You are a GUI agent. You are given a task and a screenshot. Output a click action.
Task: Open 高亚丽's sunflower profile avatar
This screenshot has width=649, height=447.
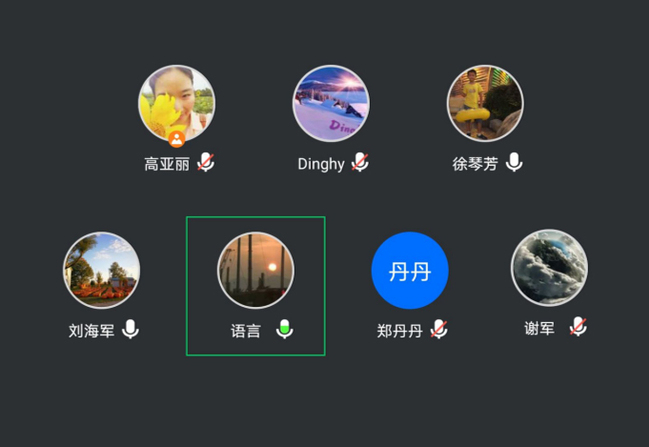tap(177, 103)
